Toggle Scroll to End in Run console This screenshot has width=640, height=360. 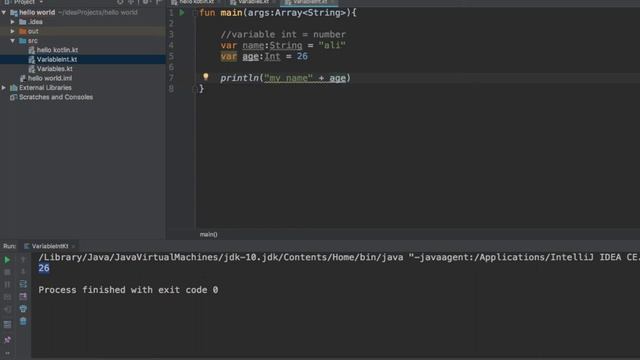point(23,297)
